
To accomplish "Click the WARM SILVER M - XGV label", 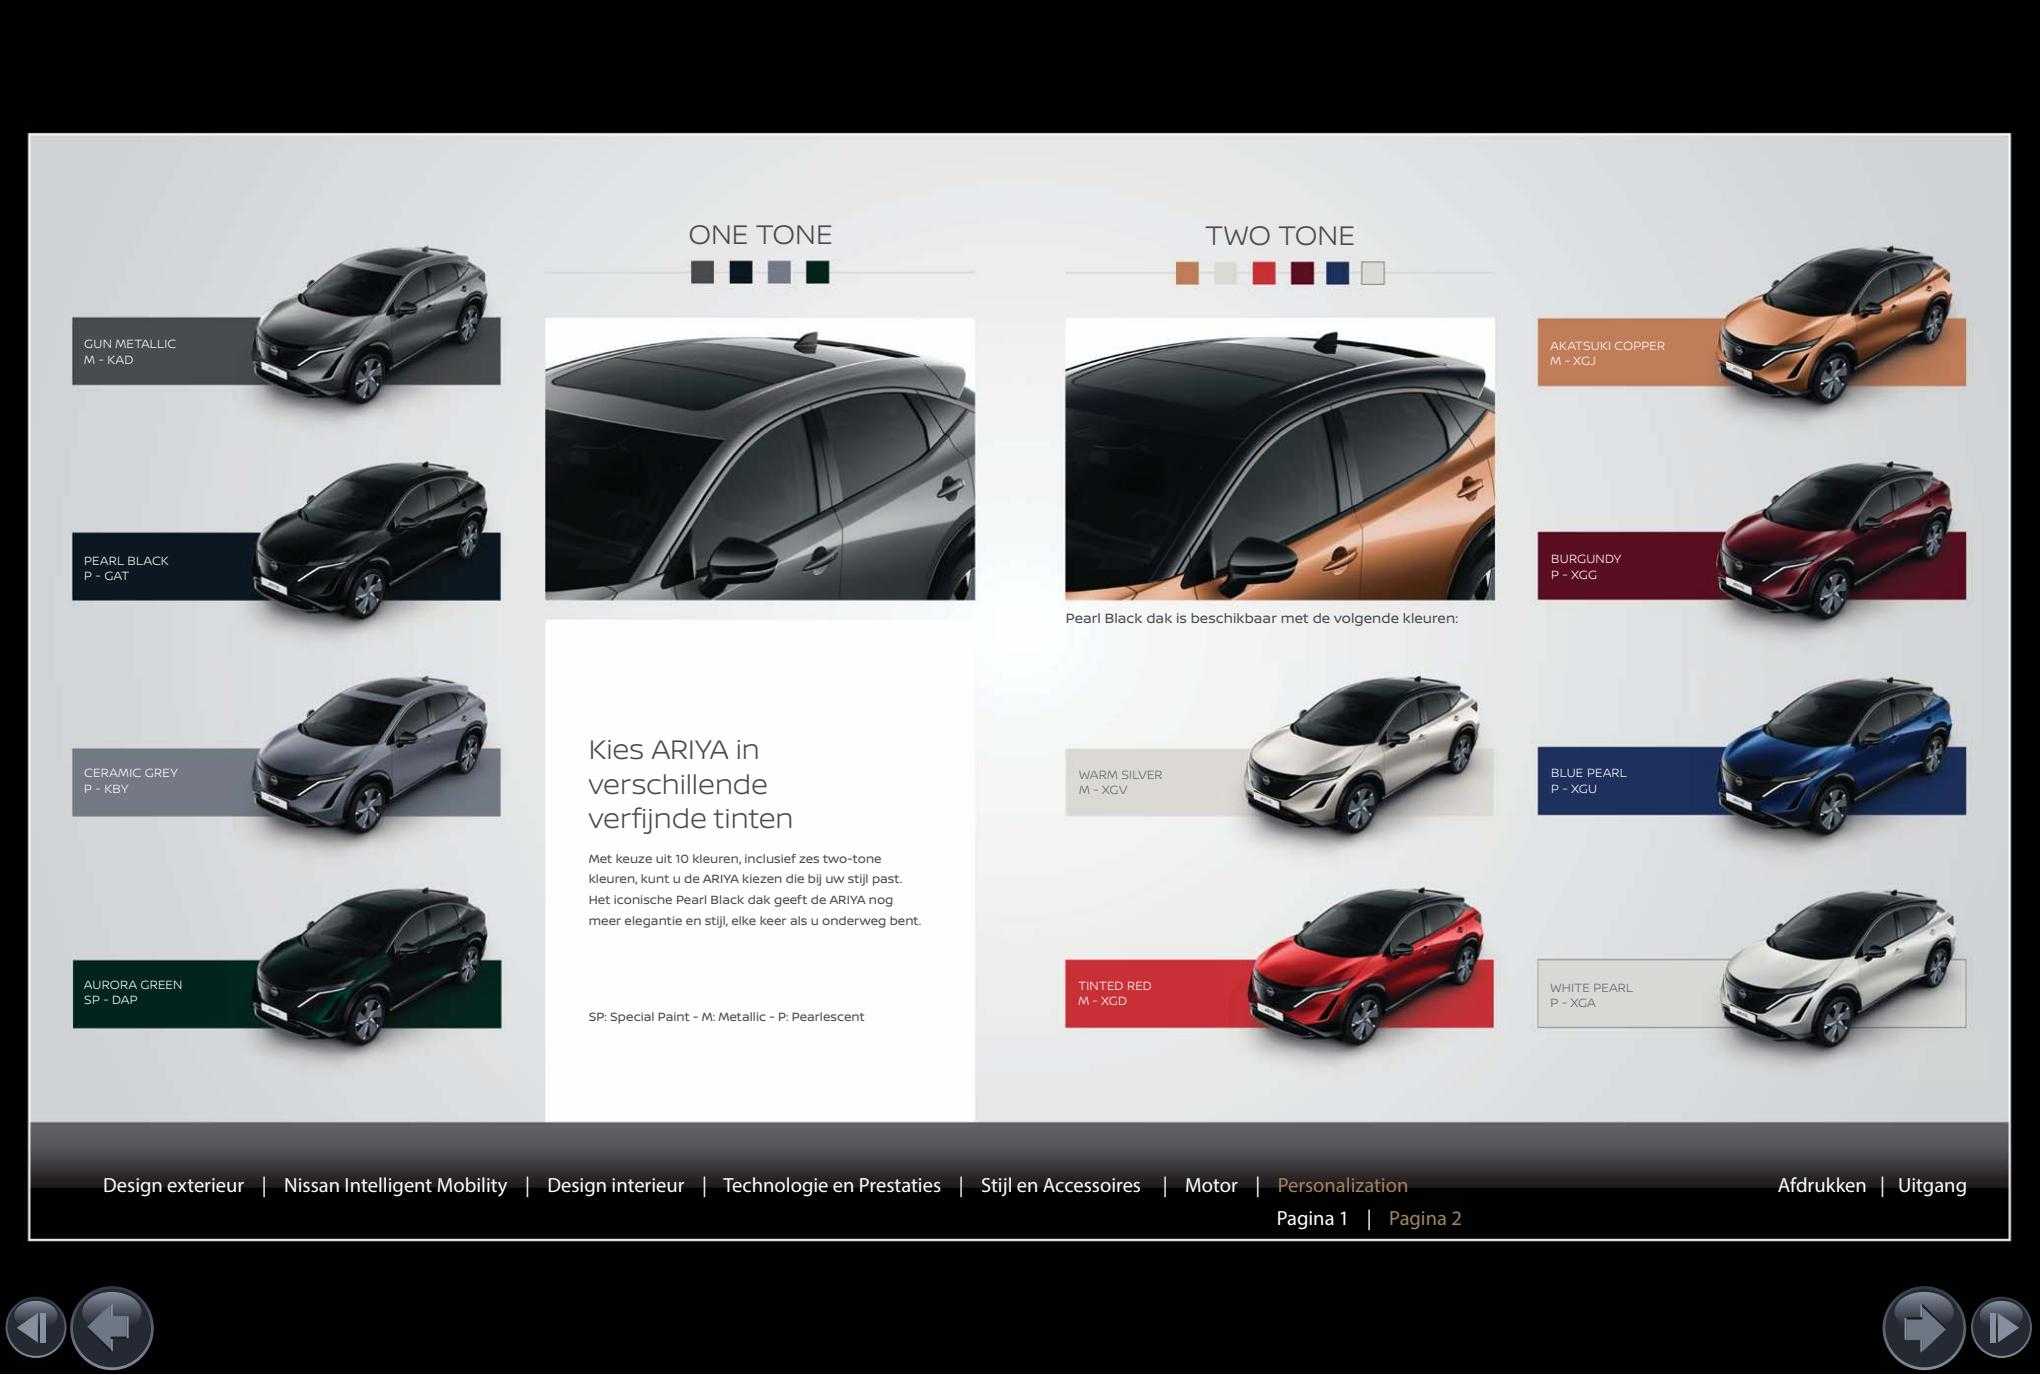I will tap(1120, 782).
